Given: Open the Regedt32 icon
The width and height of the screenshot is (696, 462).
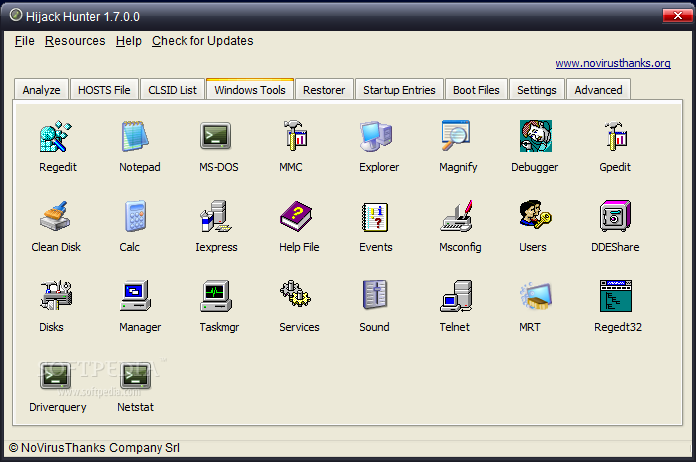Looking at the screenshot, I should point(616,296).
